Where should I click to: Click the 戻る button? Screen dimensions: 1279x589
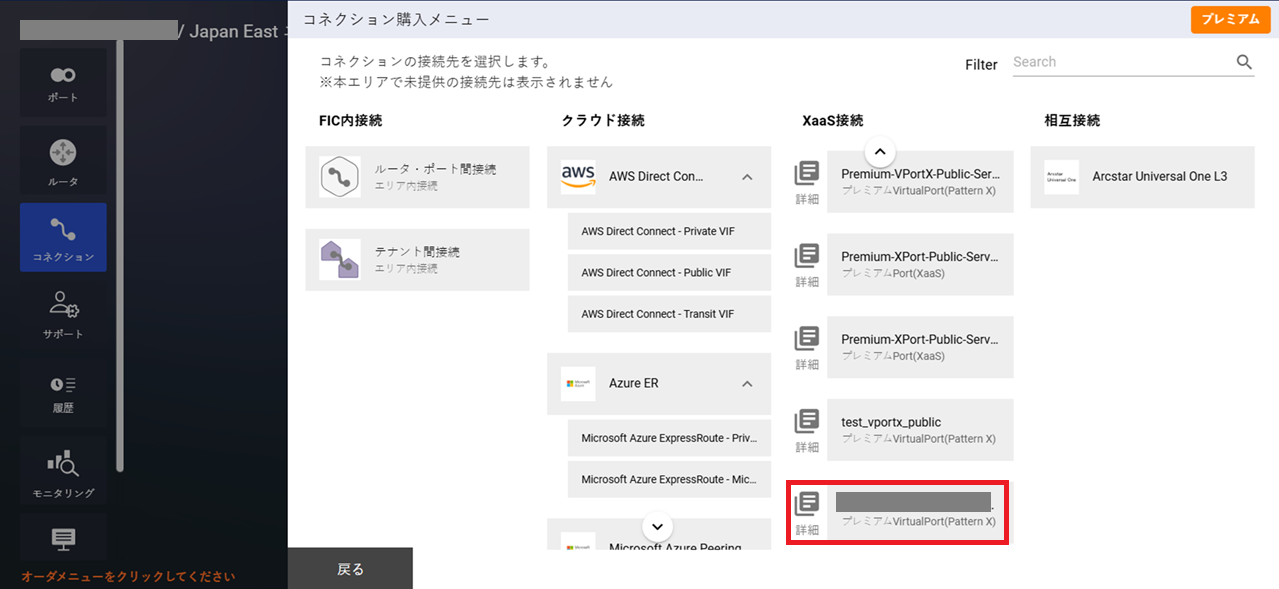(350, 568)
